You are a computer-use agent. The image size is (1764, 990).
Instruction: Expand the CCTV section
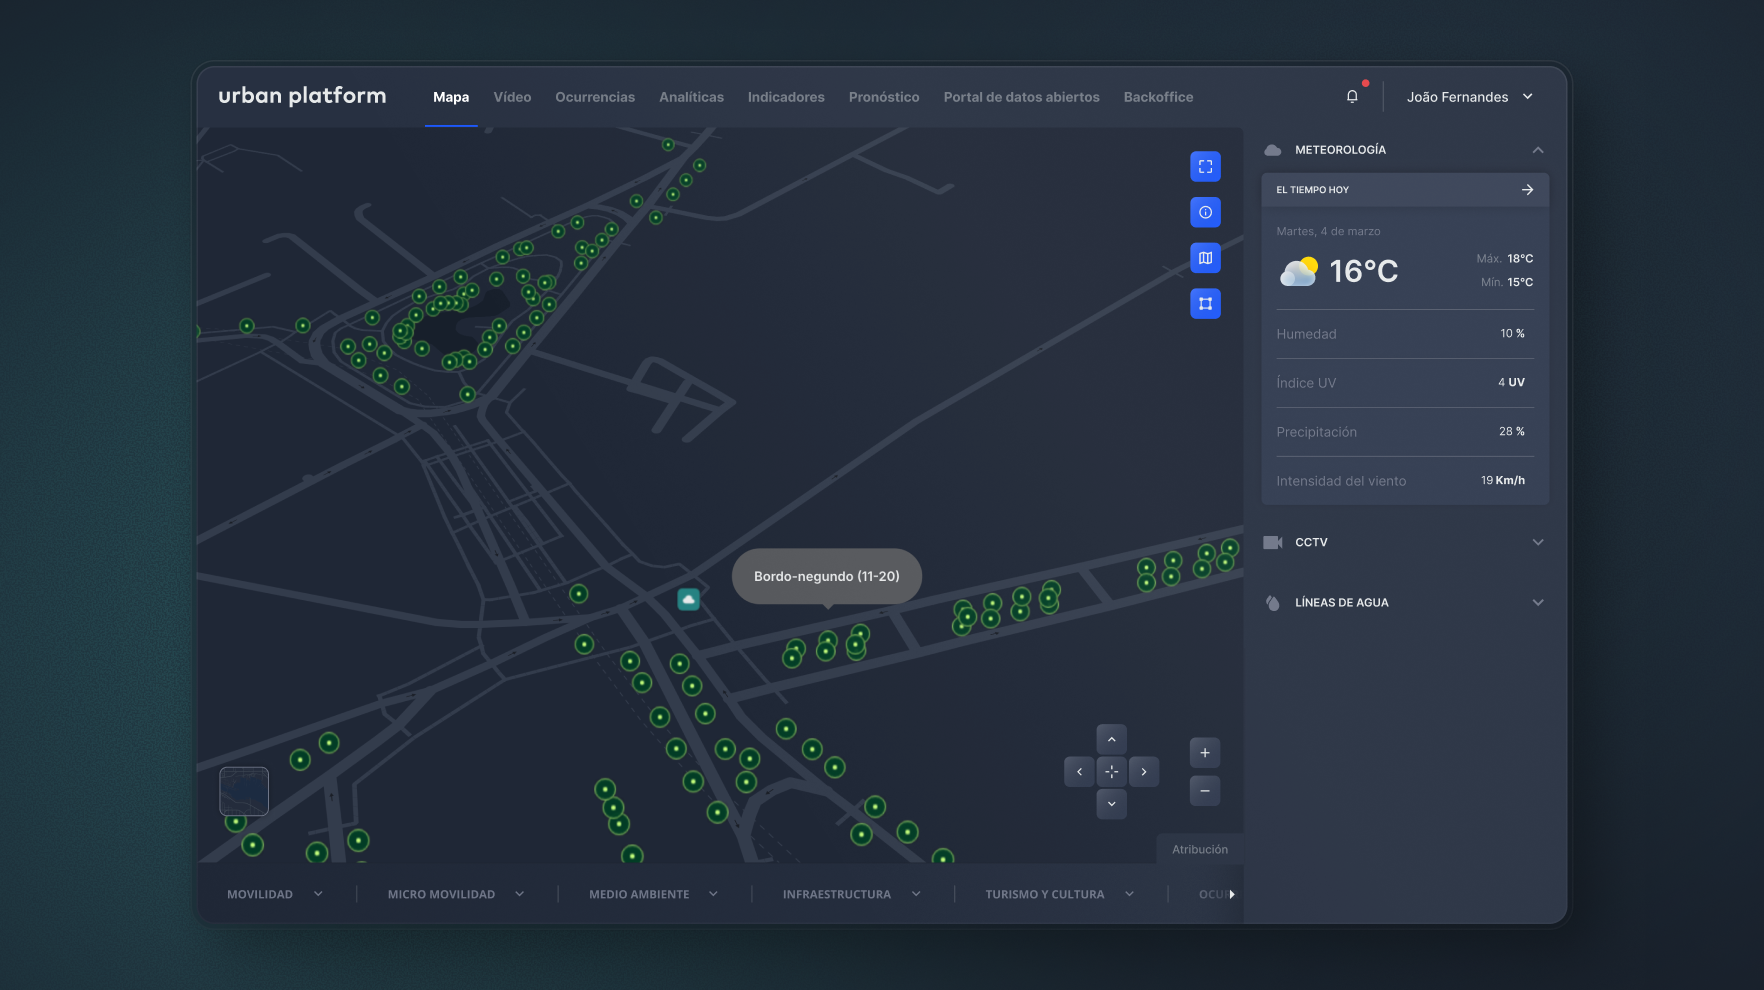(1537, 542)
